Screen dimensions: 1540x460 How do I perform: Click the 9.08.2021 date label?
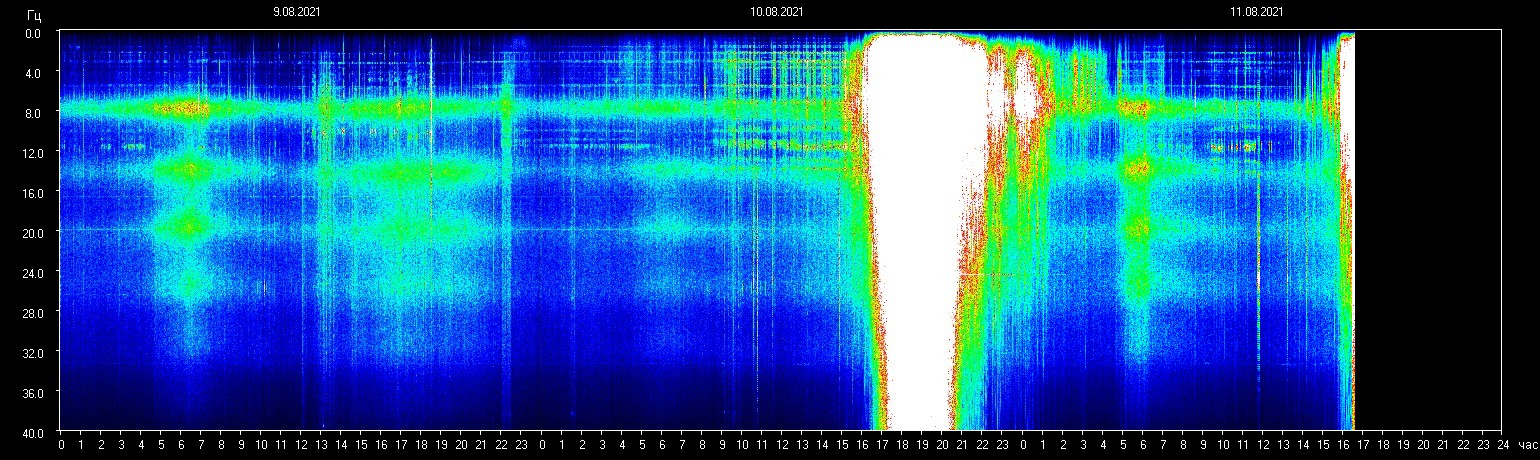[x=297, y=12]
